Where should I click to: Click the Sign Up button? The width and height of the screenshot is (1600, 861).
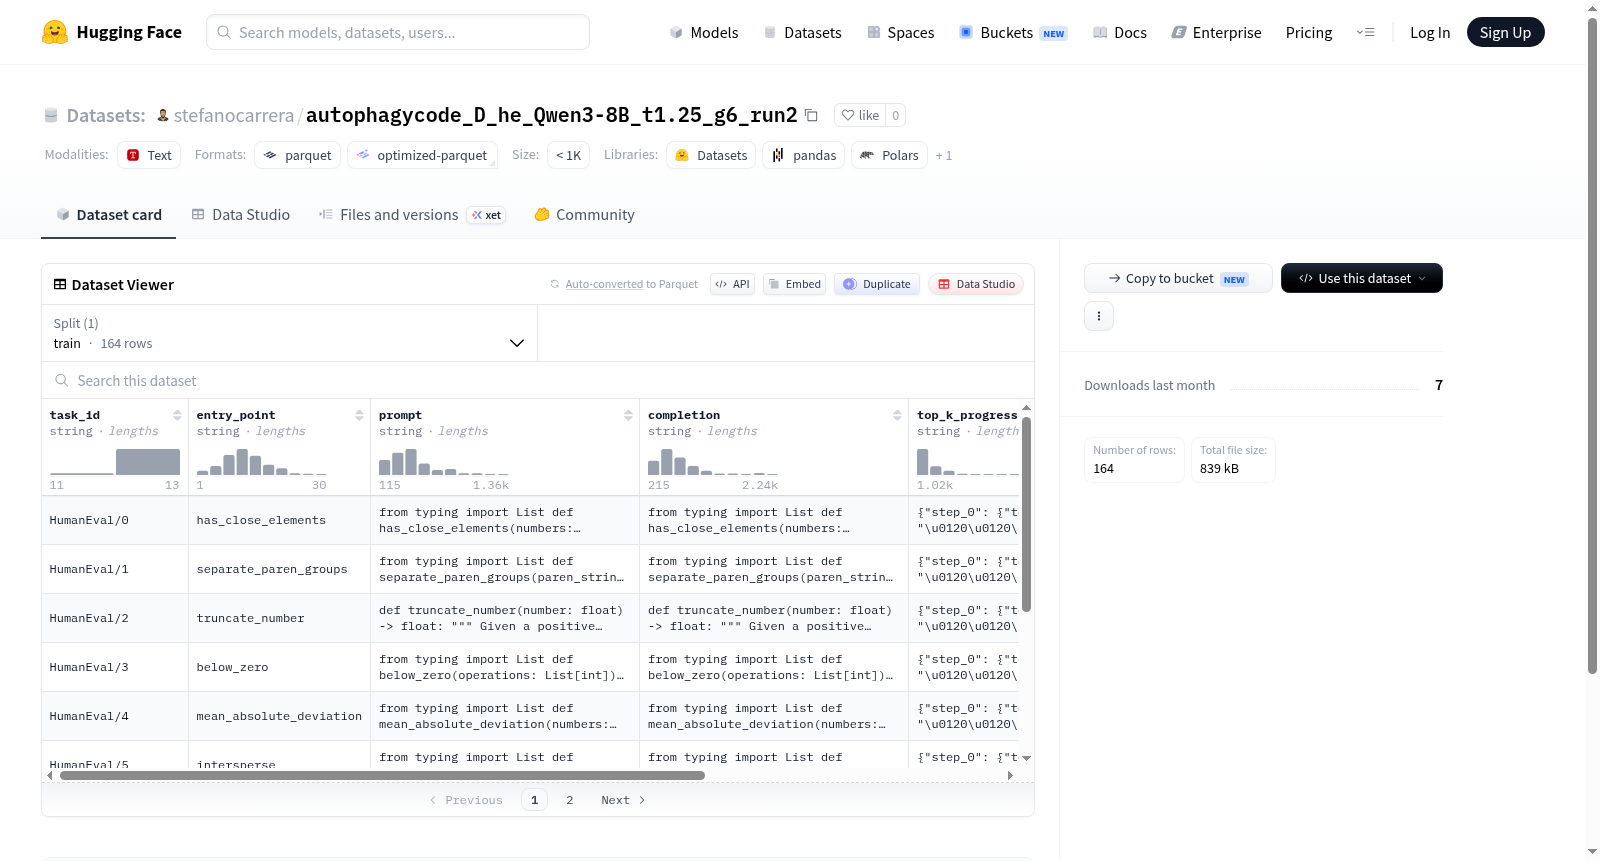1505,32
